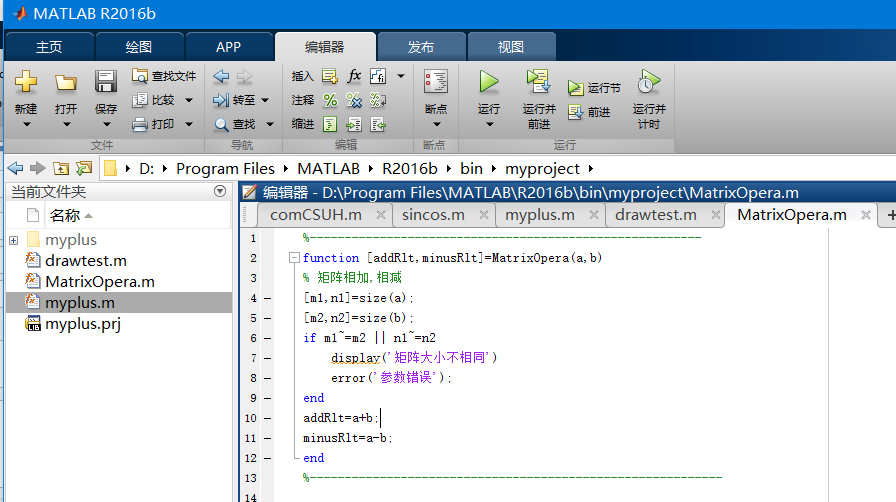Open the Breakpoints (断点) dropdown arrow
896x502 pixels.
(x=437, y=124)
